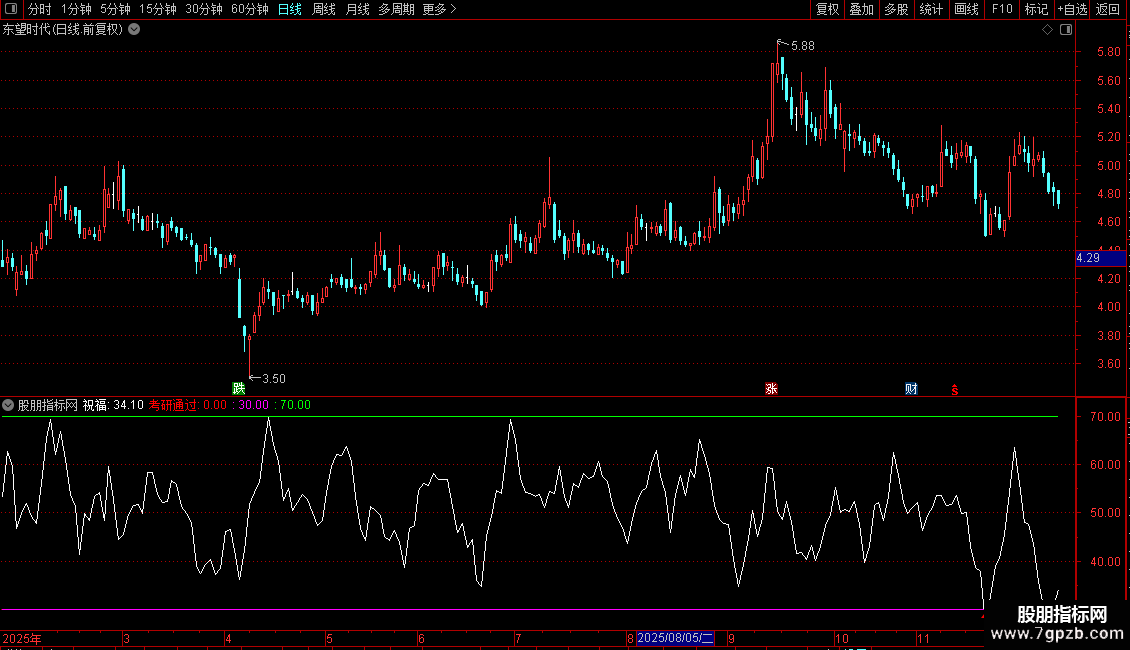Open the 多周期 multi-period view
The image size is (1130, 650).
[x=396, y=9]
